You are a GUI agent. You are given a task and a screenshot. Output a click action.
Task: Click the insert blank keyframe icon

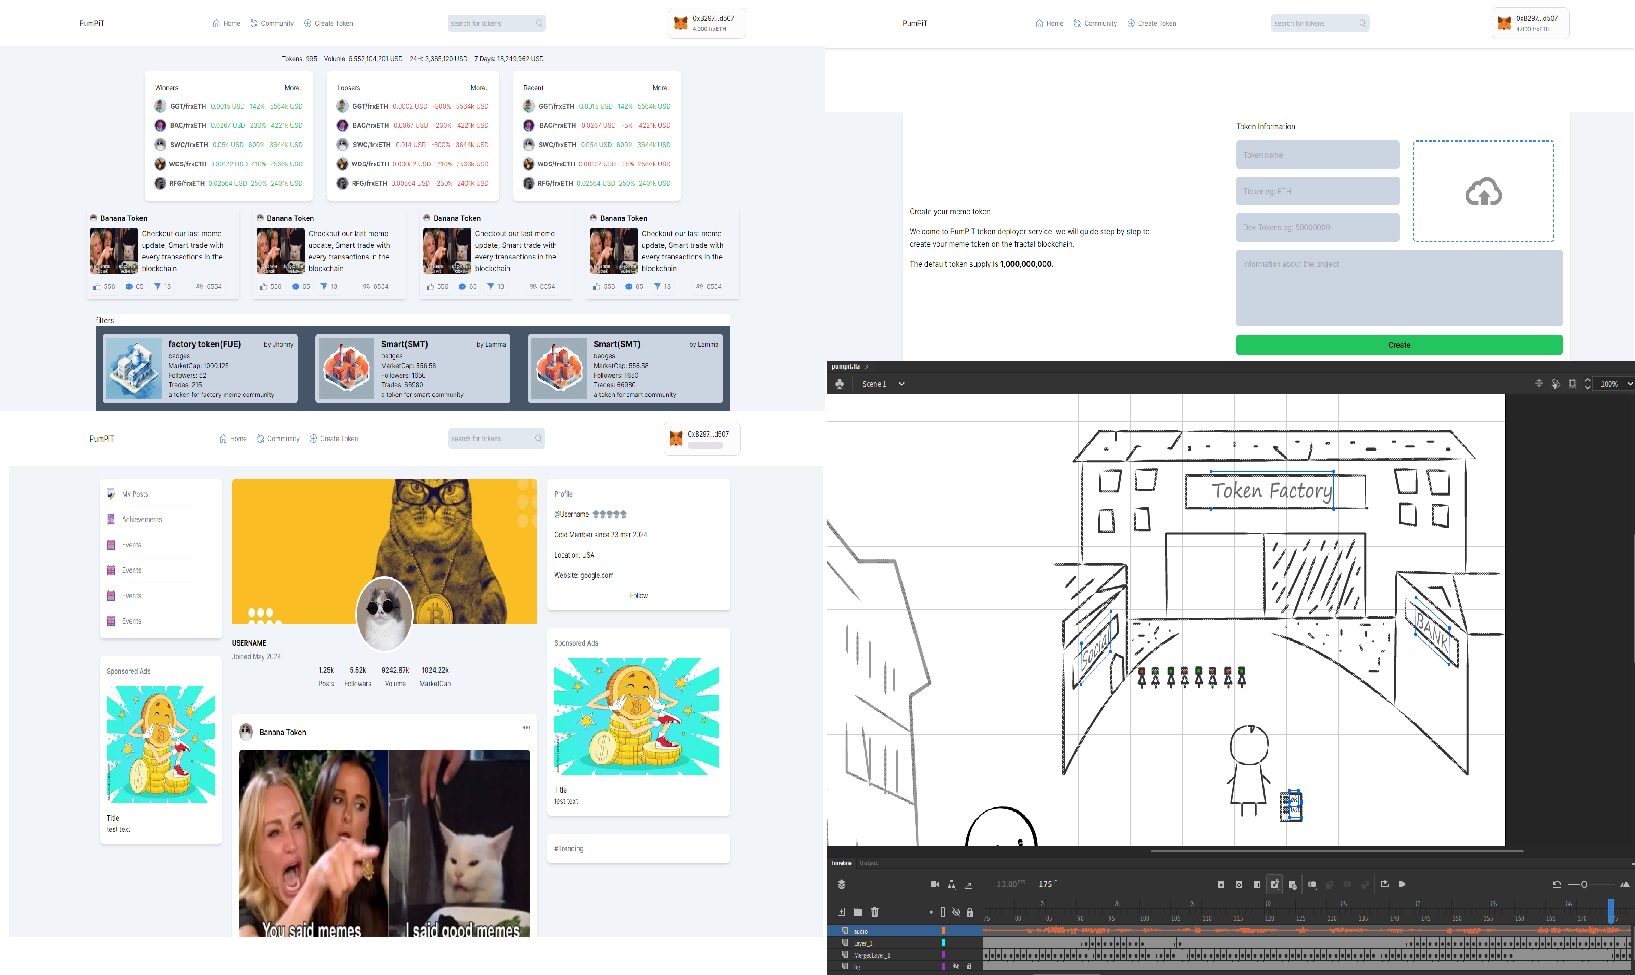[x=1239, y=884]
